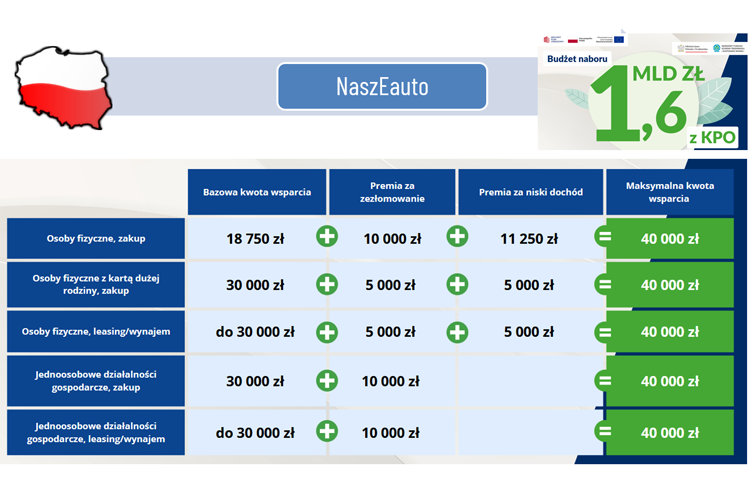Click the 11 250 zł low income bonus value
The image size is (750, 500).
(528, 238)
